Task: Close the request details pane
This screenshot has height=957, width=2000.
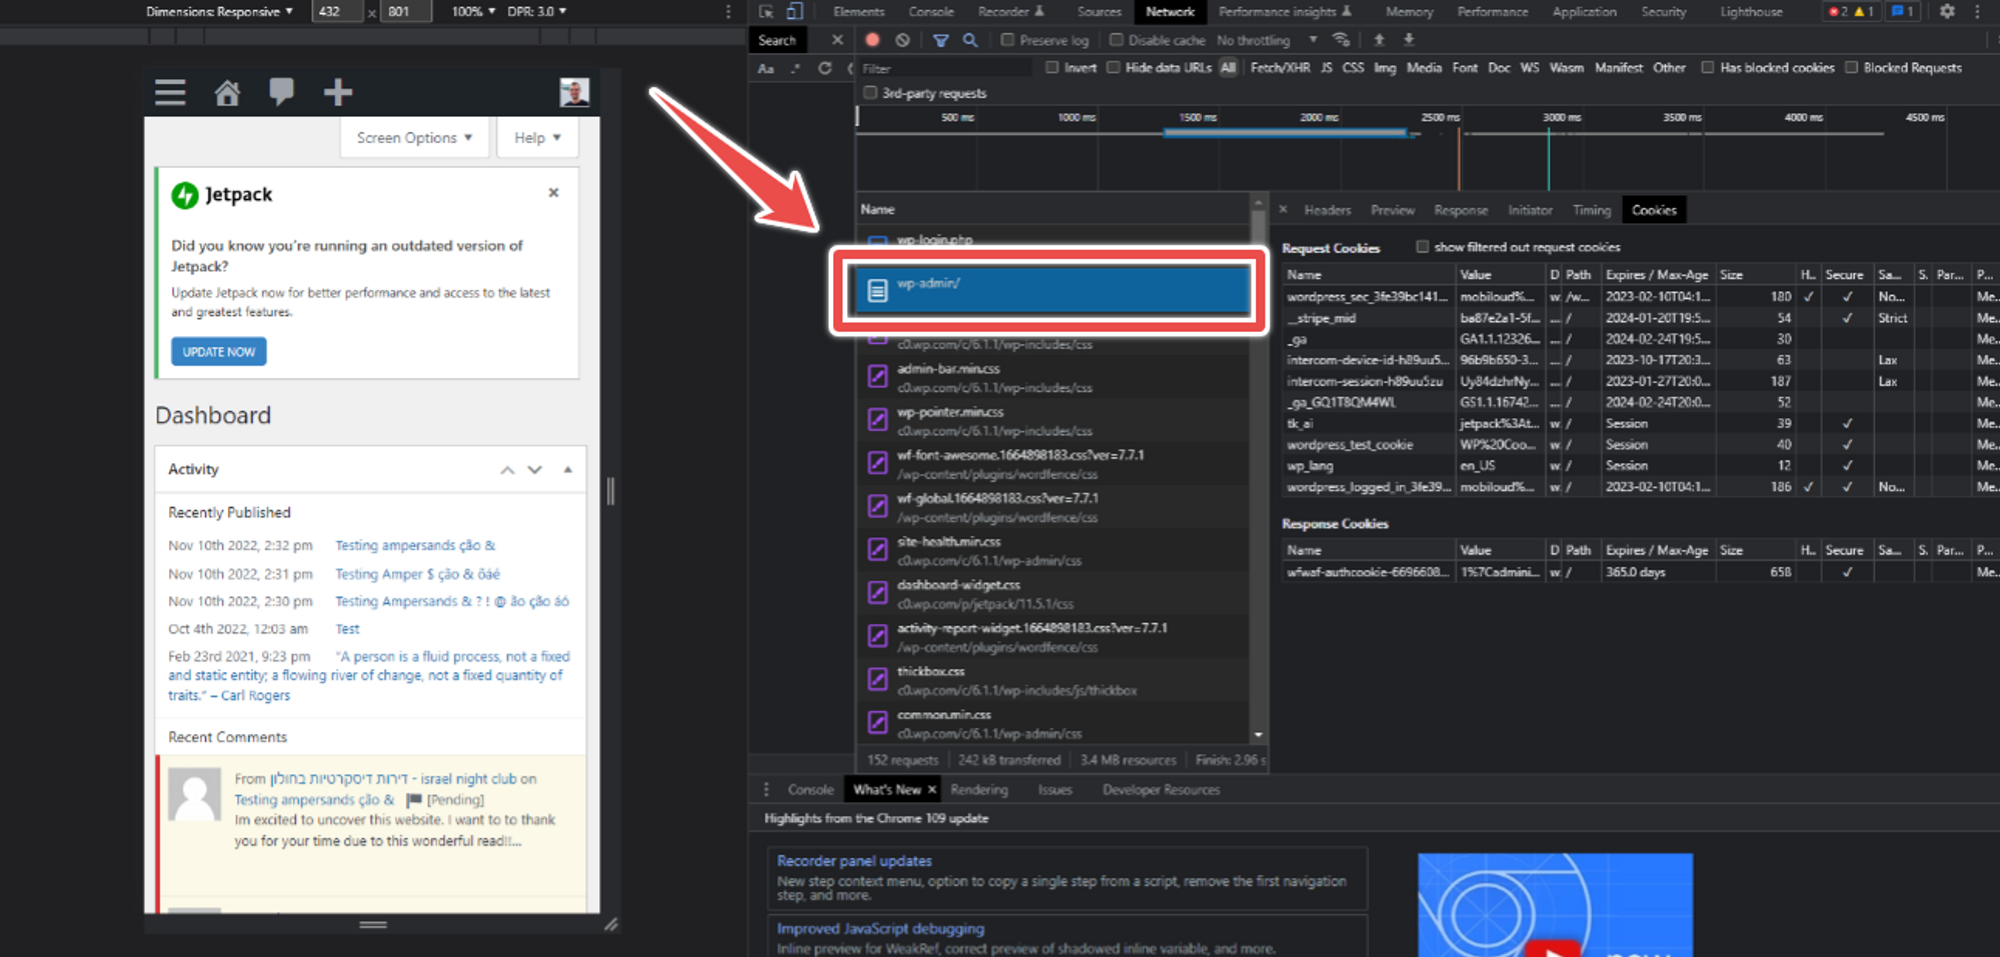Action: 1283,210
